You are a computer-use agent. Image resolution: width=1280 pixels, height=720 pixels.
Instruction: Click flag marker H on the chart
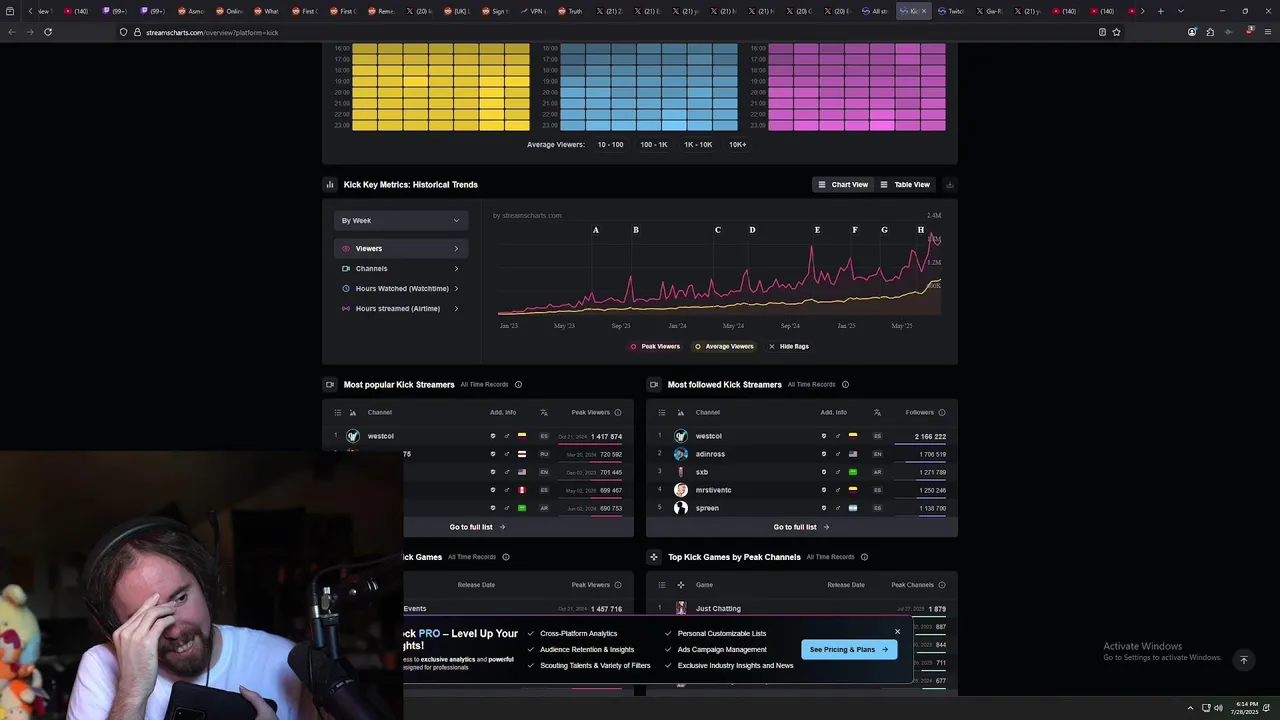pos(921,230)
